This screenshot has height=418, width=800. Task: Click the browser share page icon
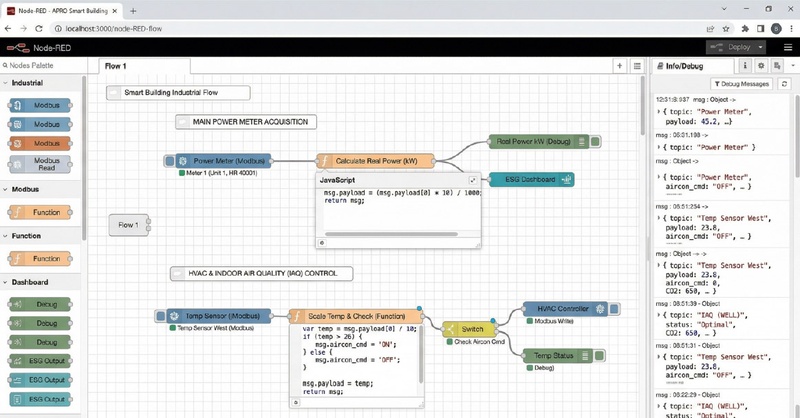pos(710,29)
